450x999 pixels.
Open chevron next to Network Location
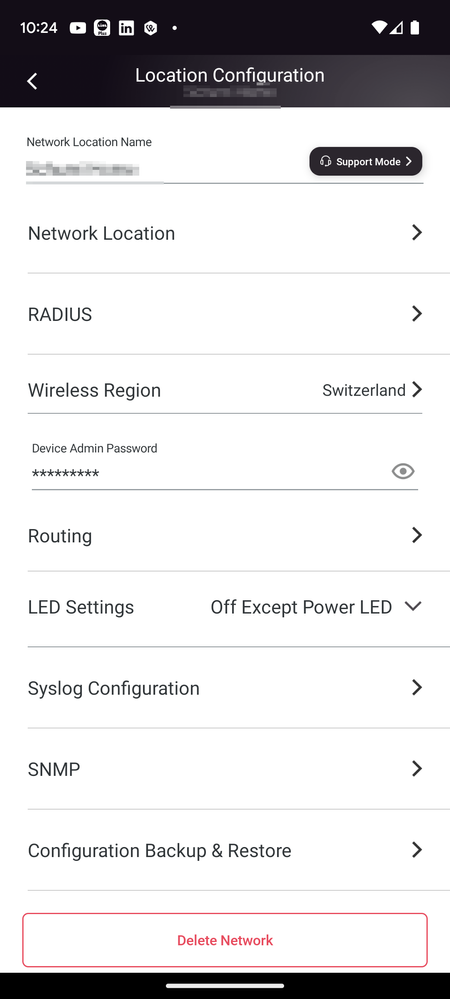pyautogui.click(x=417, y=233)
